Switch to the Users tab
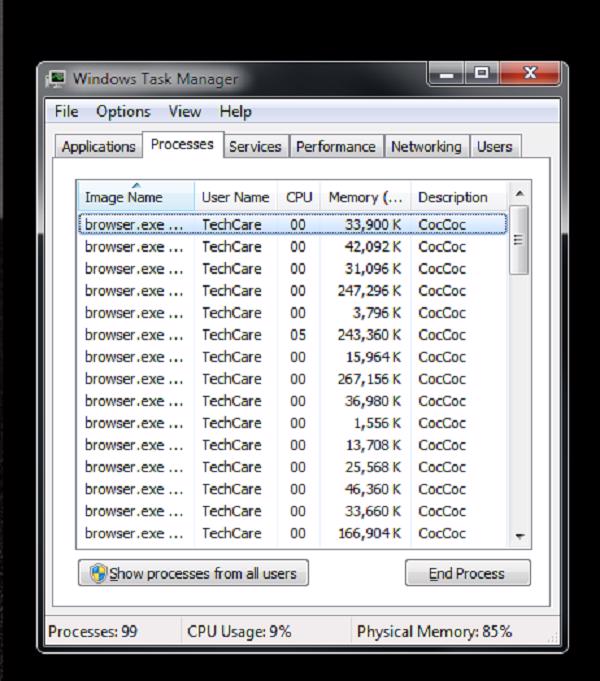 point(495,146)
